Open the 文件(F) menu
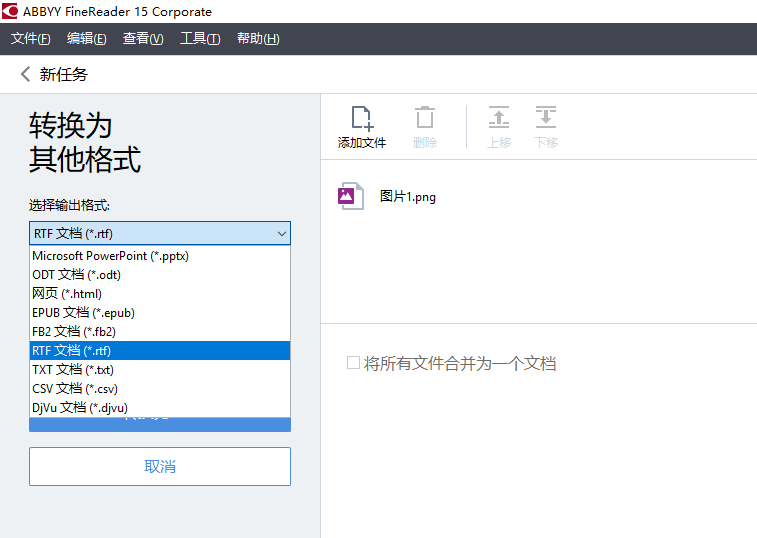Image resolution: width=757 pixels, height=538 pixels. (30, 39)
